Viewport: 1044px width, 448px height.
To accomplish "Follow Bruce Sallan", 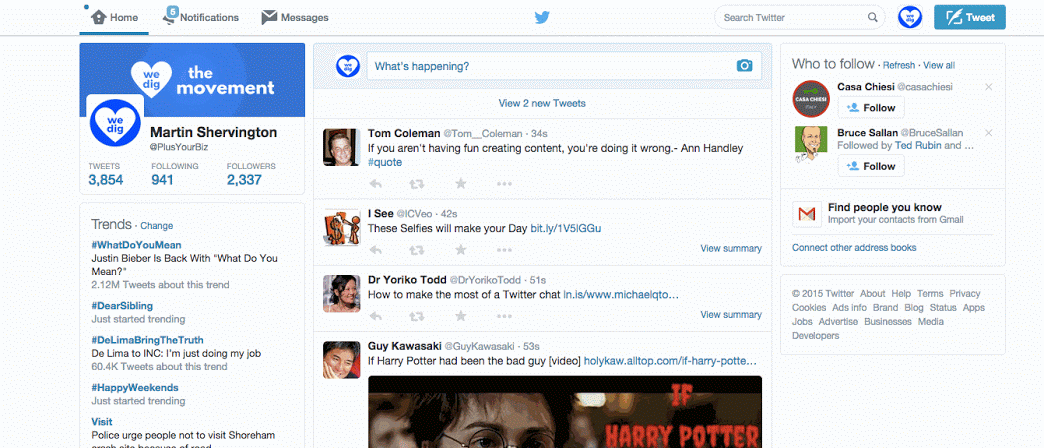I will coord(871,166).
